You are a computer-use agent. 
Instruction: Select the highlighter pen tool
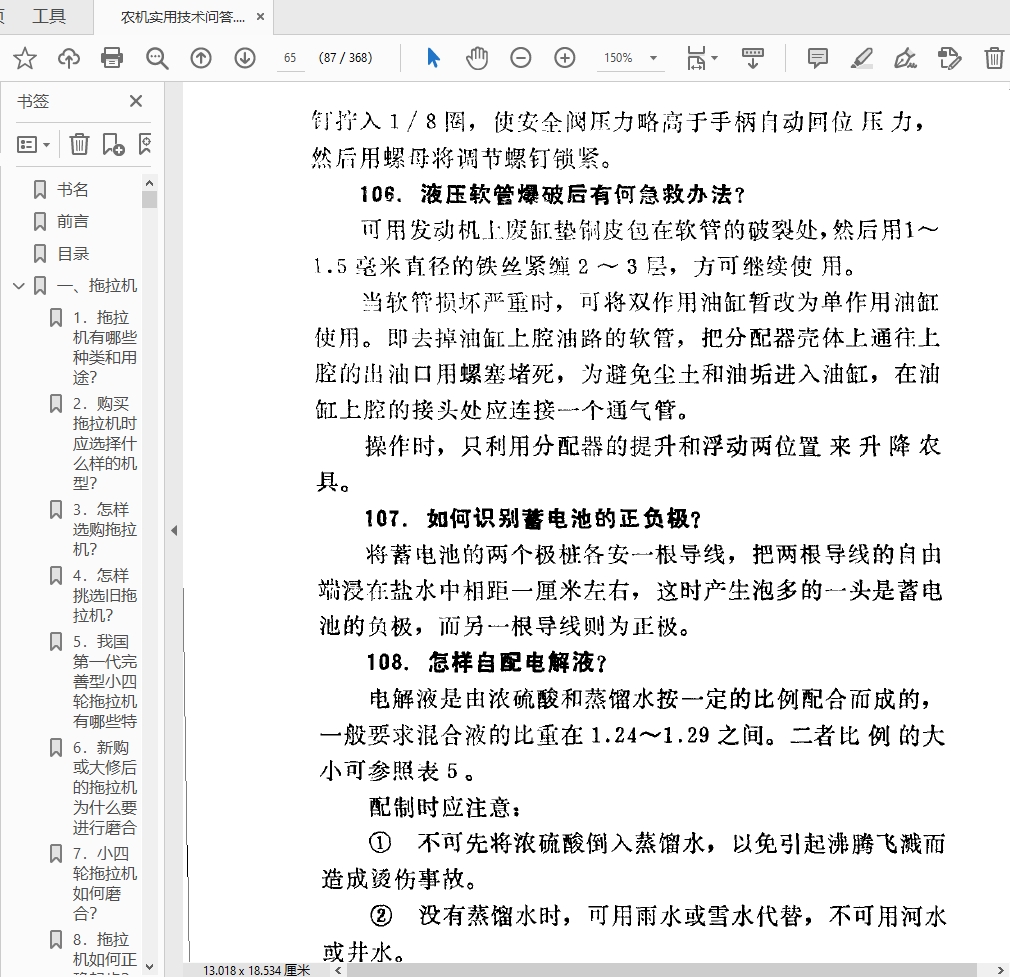[x=862, y=58]
